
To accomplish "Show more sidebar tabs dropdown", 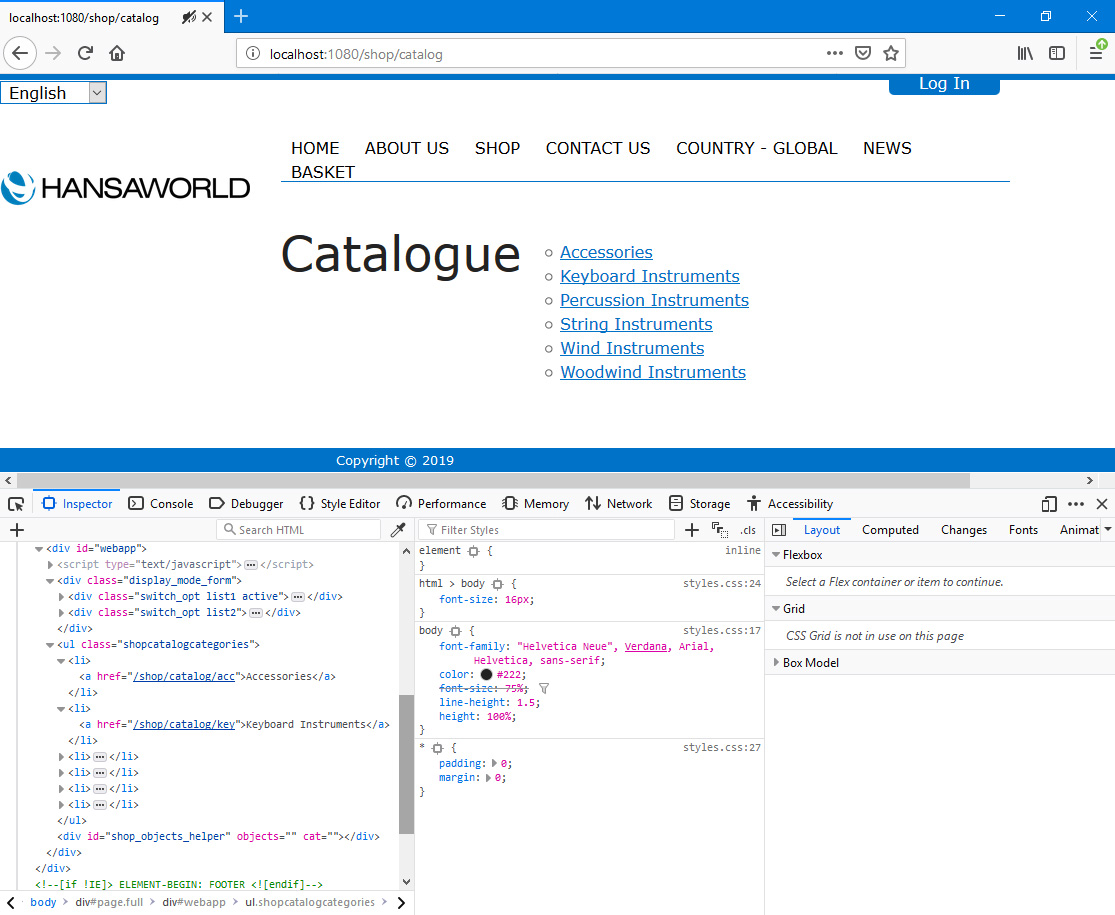I will [x=1107, y=530].
